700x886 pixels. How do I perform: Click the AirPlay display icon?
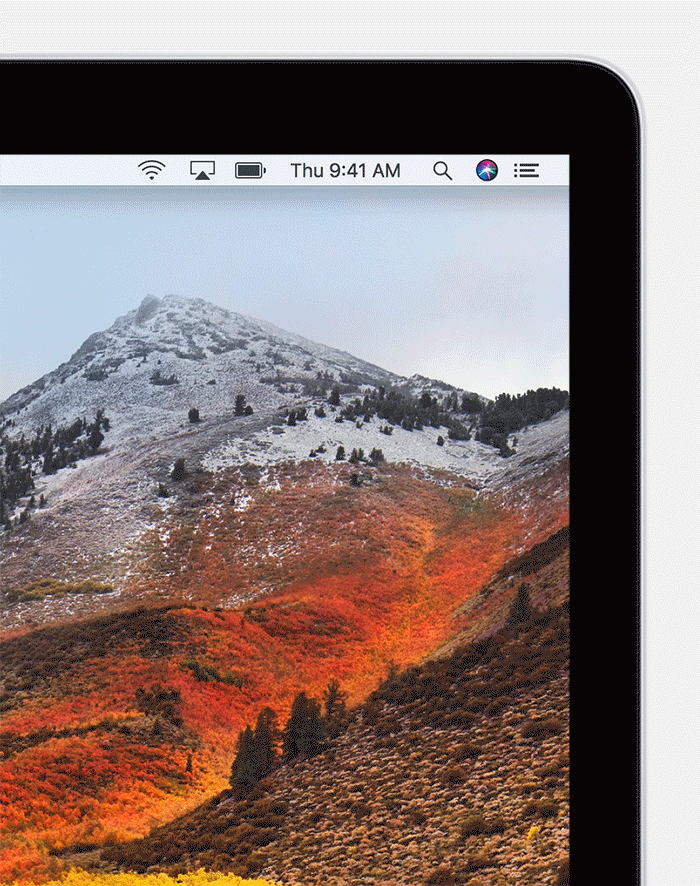[203, 170]
